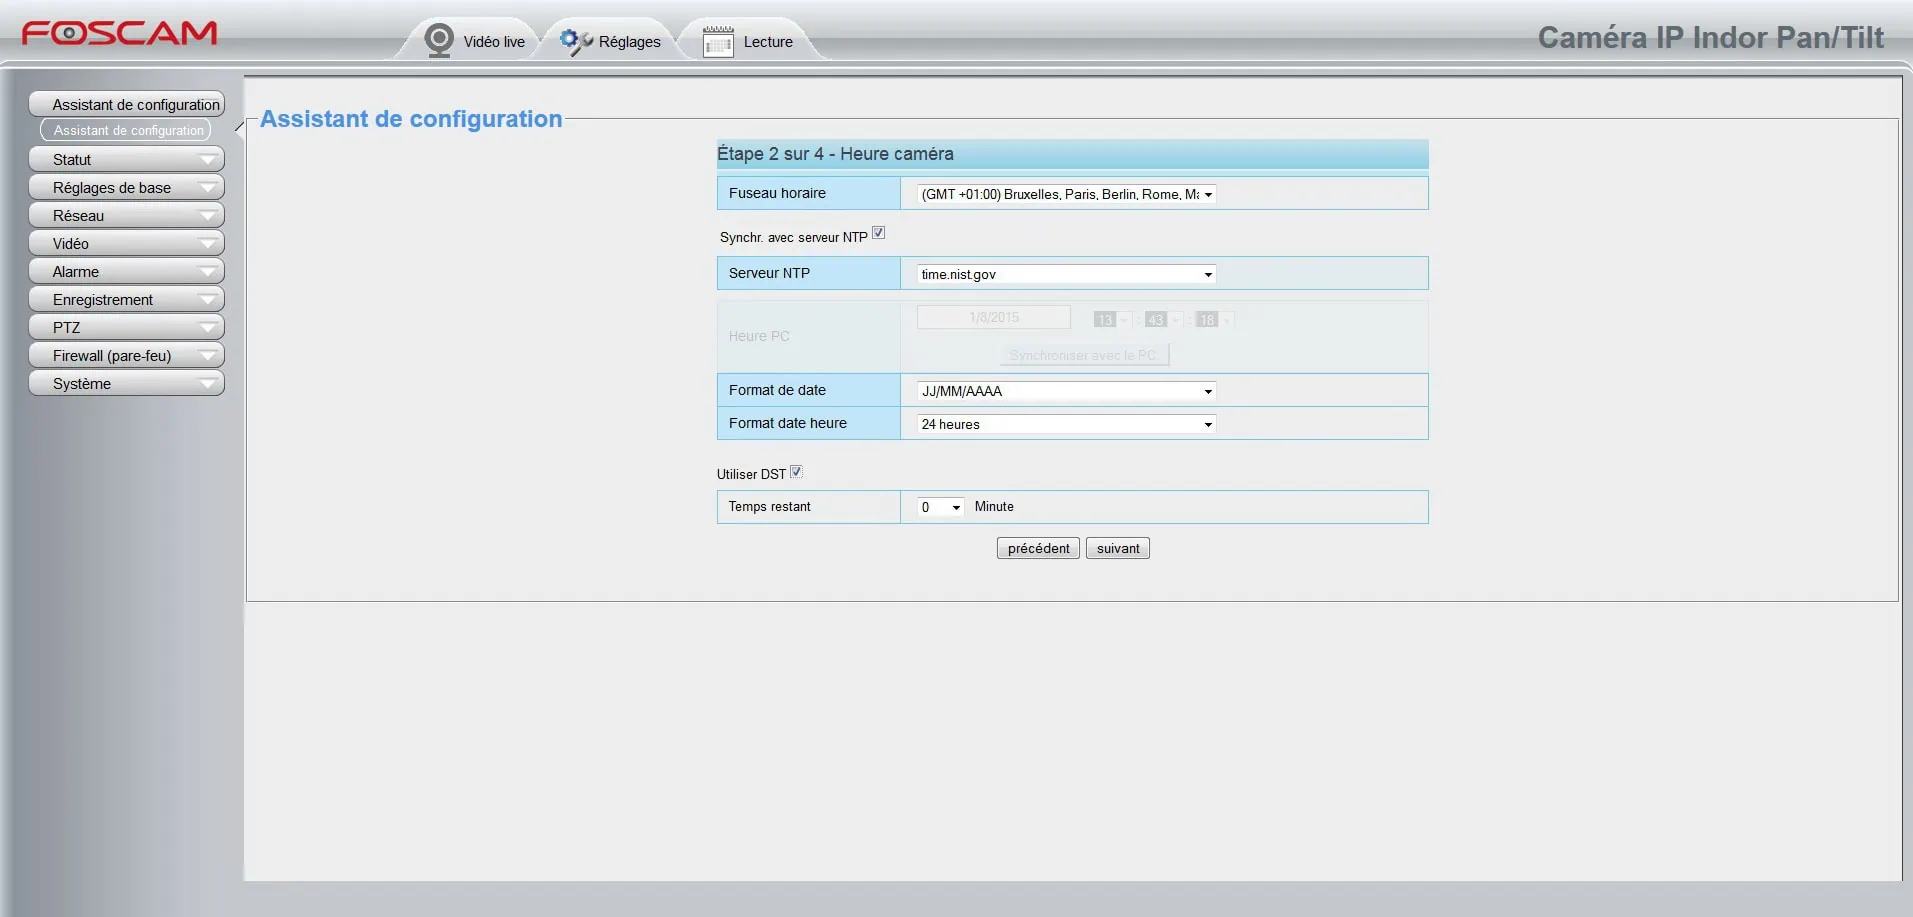Viewport: 1913px width, 917px height.
Task: Click the précédent button
Action: pyautogui.click(x=1038, y=548)
